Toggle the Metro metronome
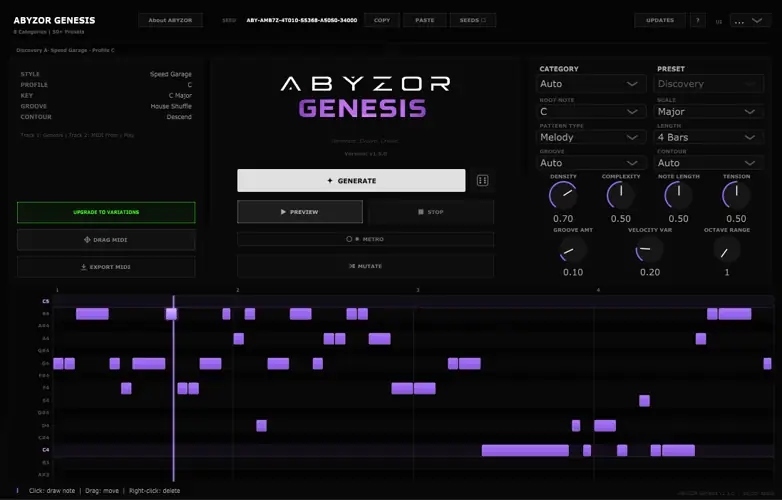Image resolution: width=782 pixels, height=500 pixels. [x=366, y=239]
